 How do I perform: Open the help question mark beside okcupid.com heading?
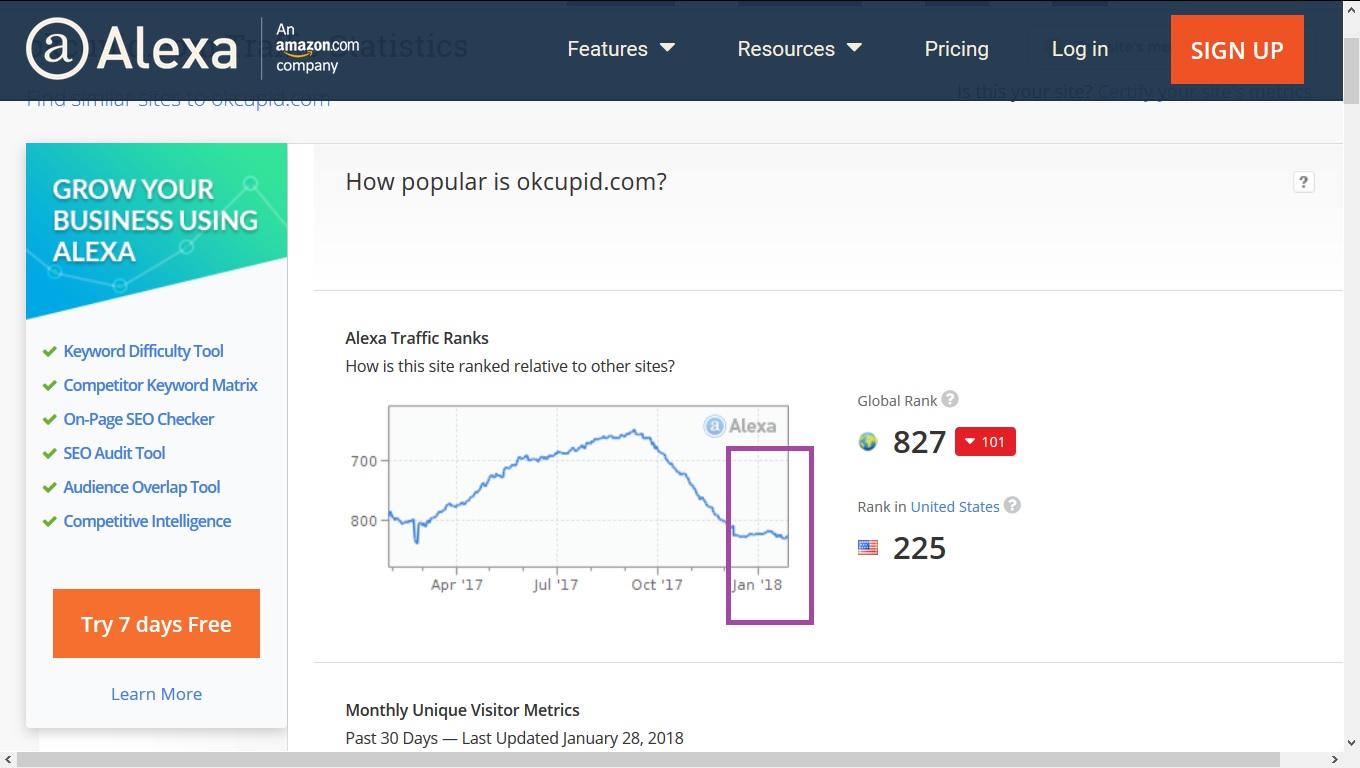click(x=1303, y=182)
